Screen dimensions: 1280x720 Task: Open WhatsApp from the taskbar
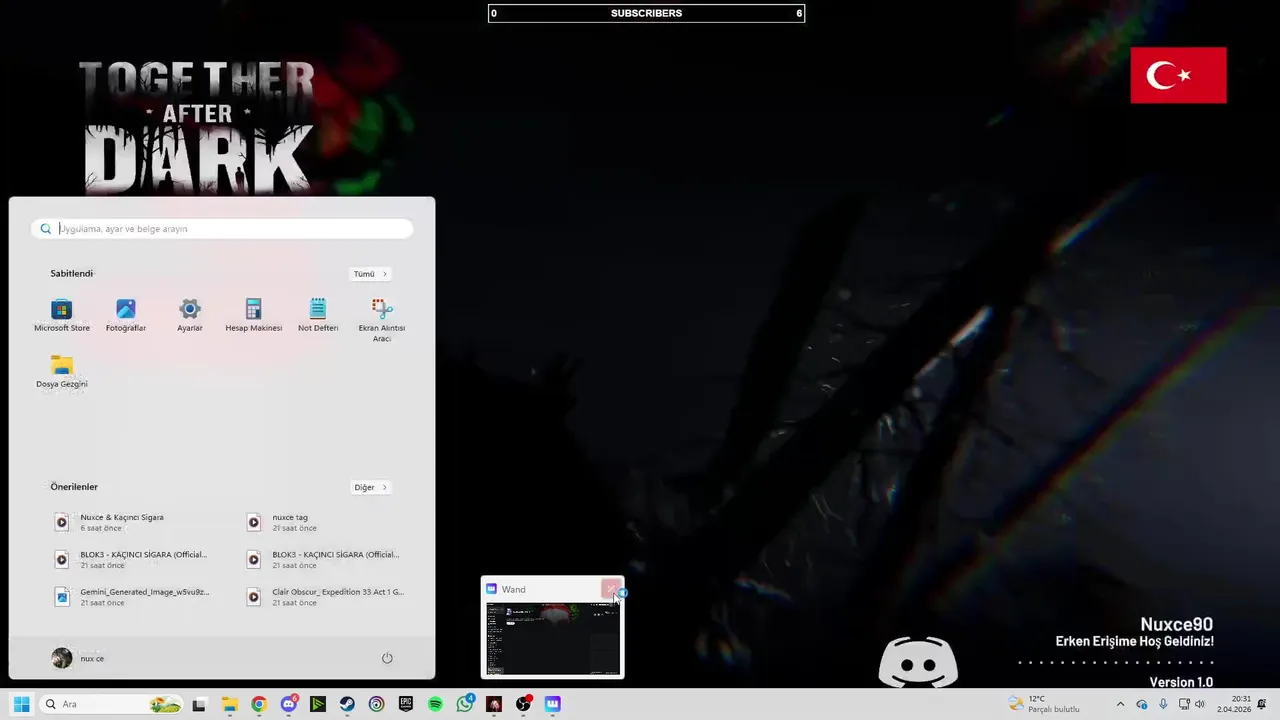(465, 704)
